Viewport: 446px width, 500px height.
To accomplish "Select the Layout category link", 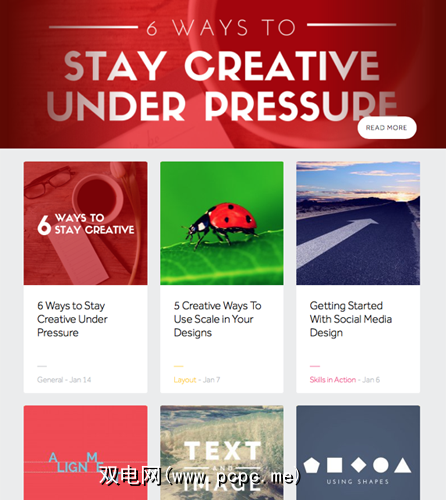I will (x=185, y=380).
